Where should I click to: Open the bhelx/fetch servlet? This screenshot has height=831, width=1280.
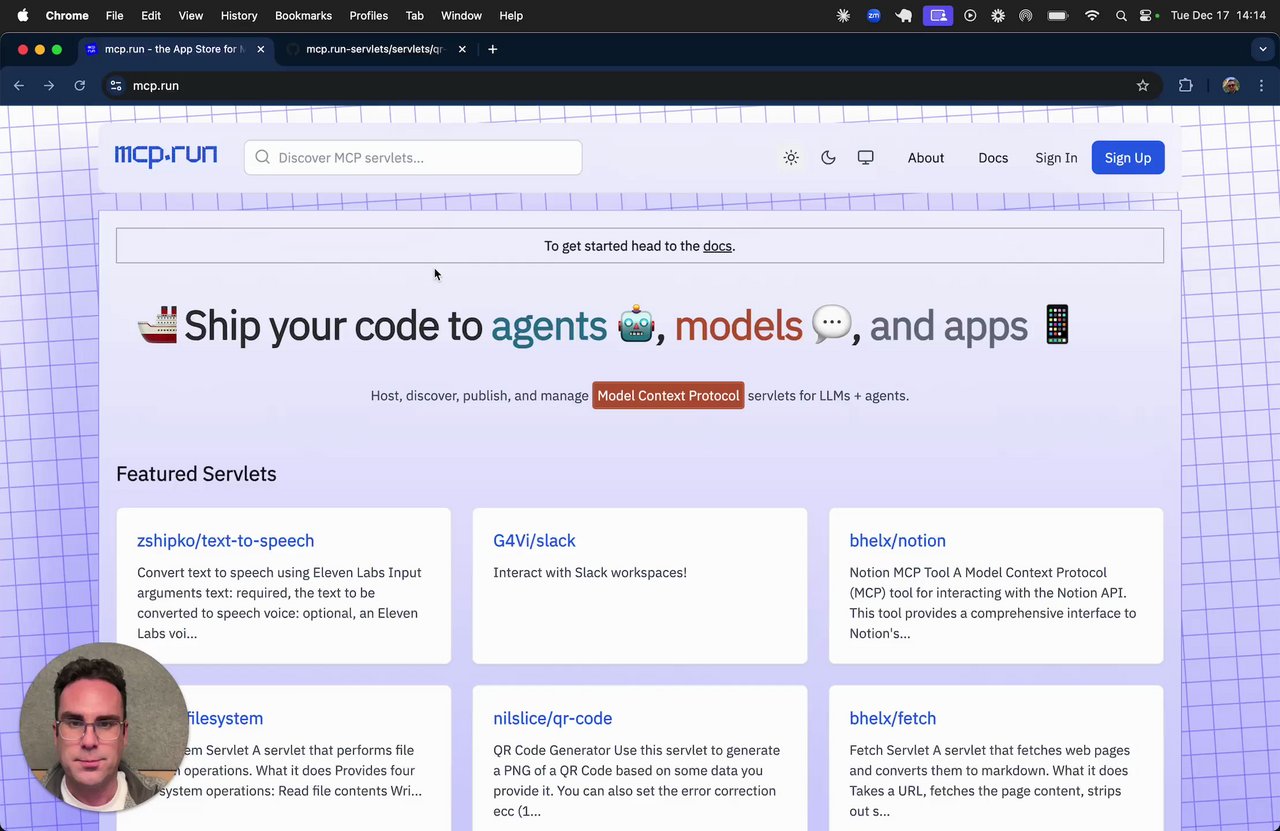pos(892,719)
